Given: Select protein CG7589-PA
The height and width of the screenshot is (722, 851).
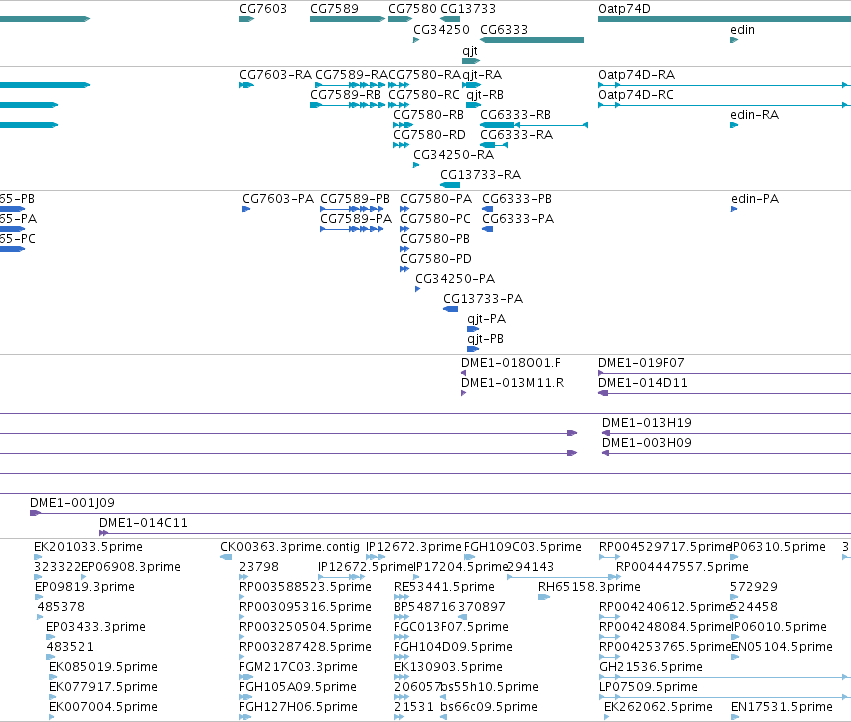Looking at the screenshot, I should click(356, 219).
